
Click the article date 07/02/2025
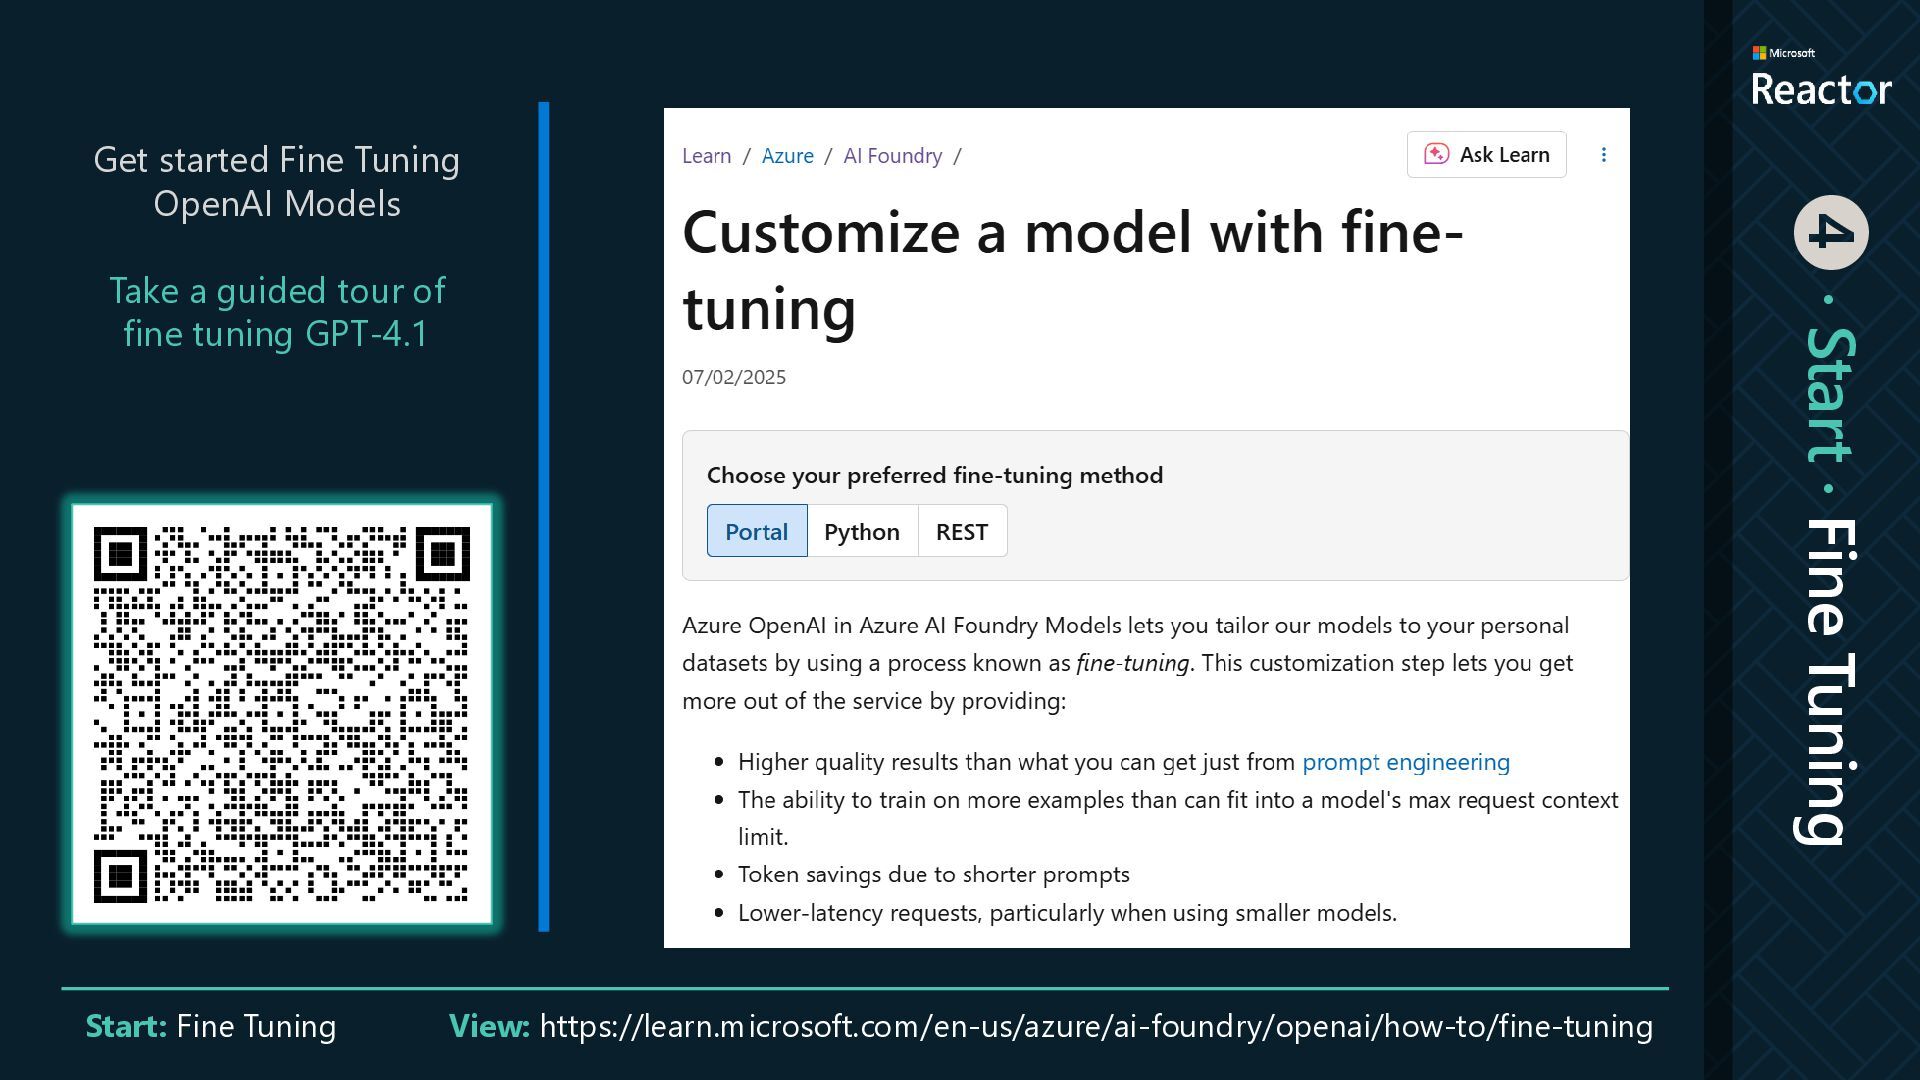click(x=734, y=377)
